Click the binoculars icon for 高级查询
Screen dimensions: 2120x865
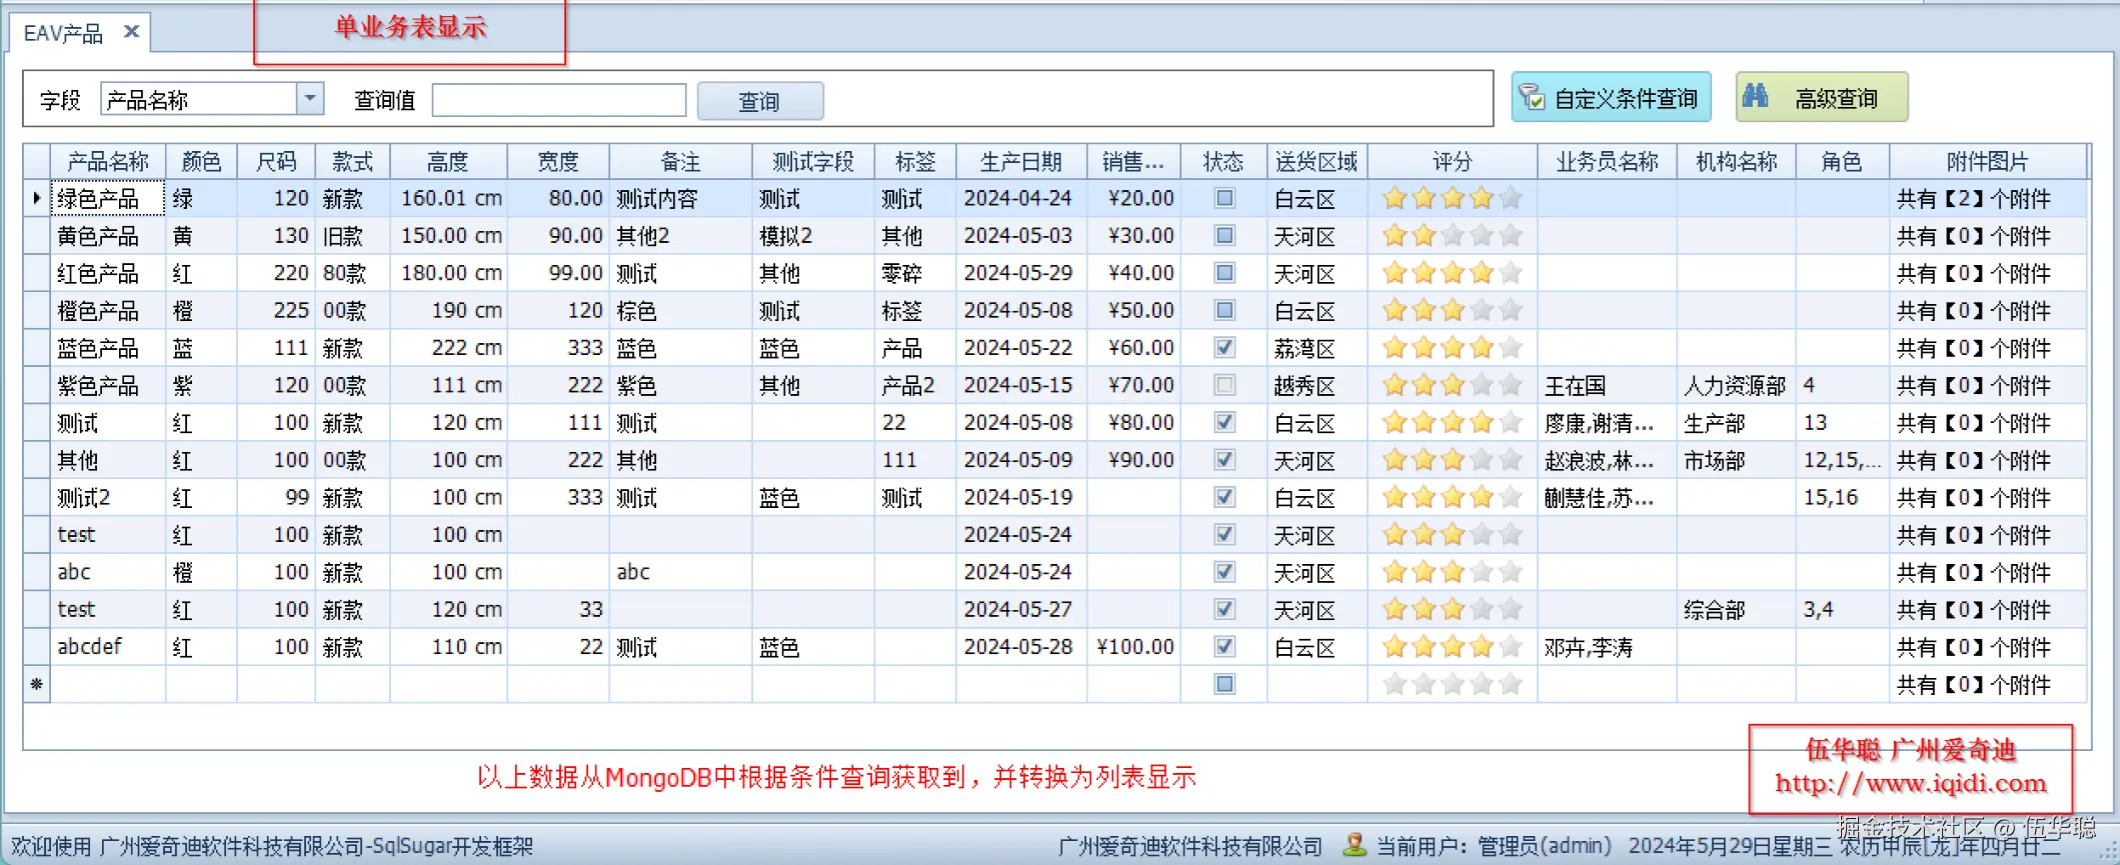1756,96
